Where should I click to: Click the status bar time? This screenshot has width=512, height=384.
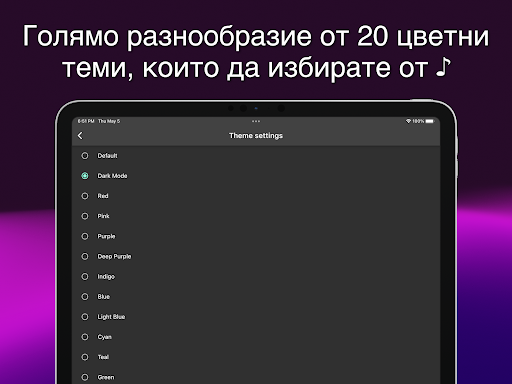click(86, 121)
